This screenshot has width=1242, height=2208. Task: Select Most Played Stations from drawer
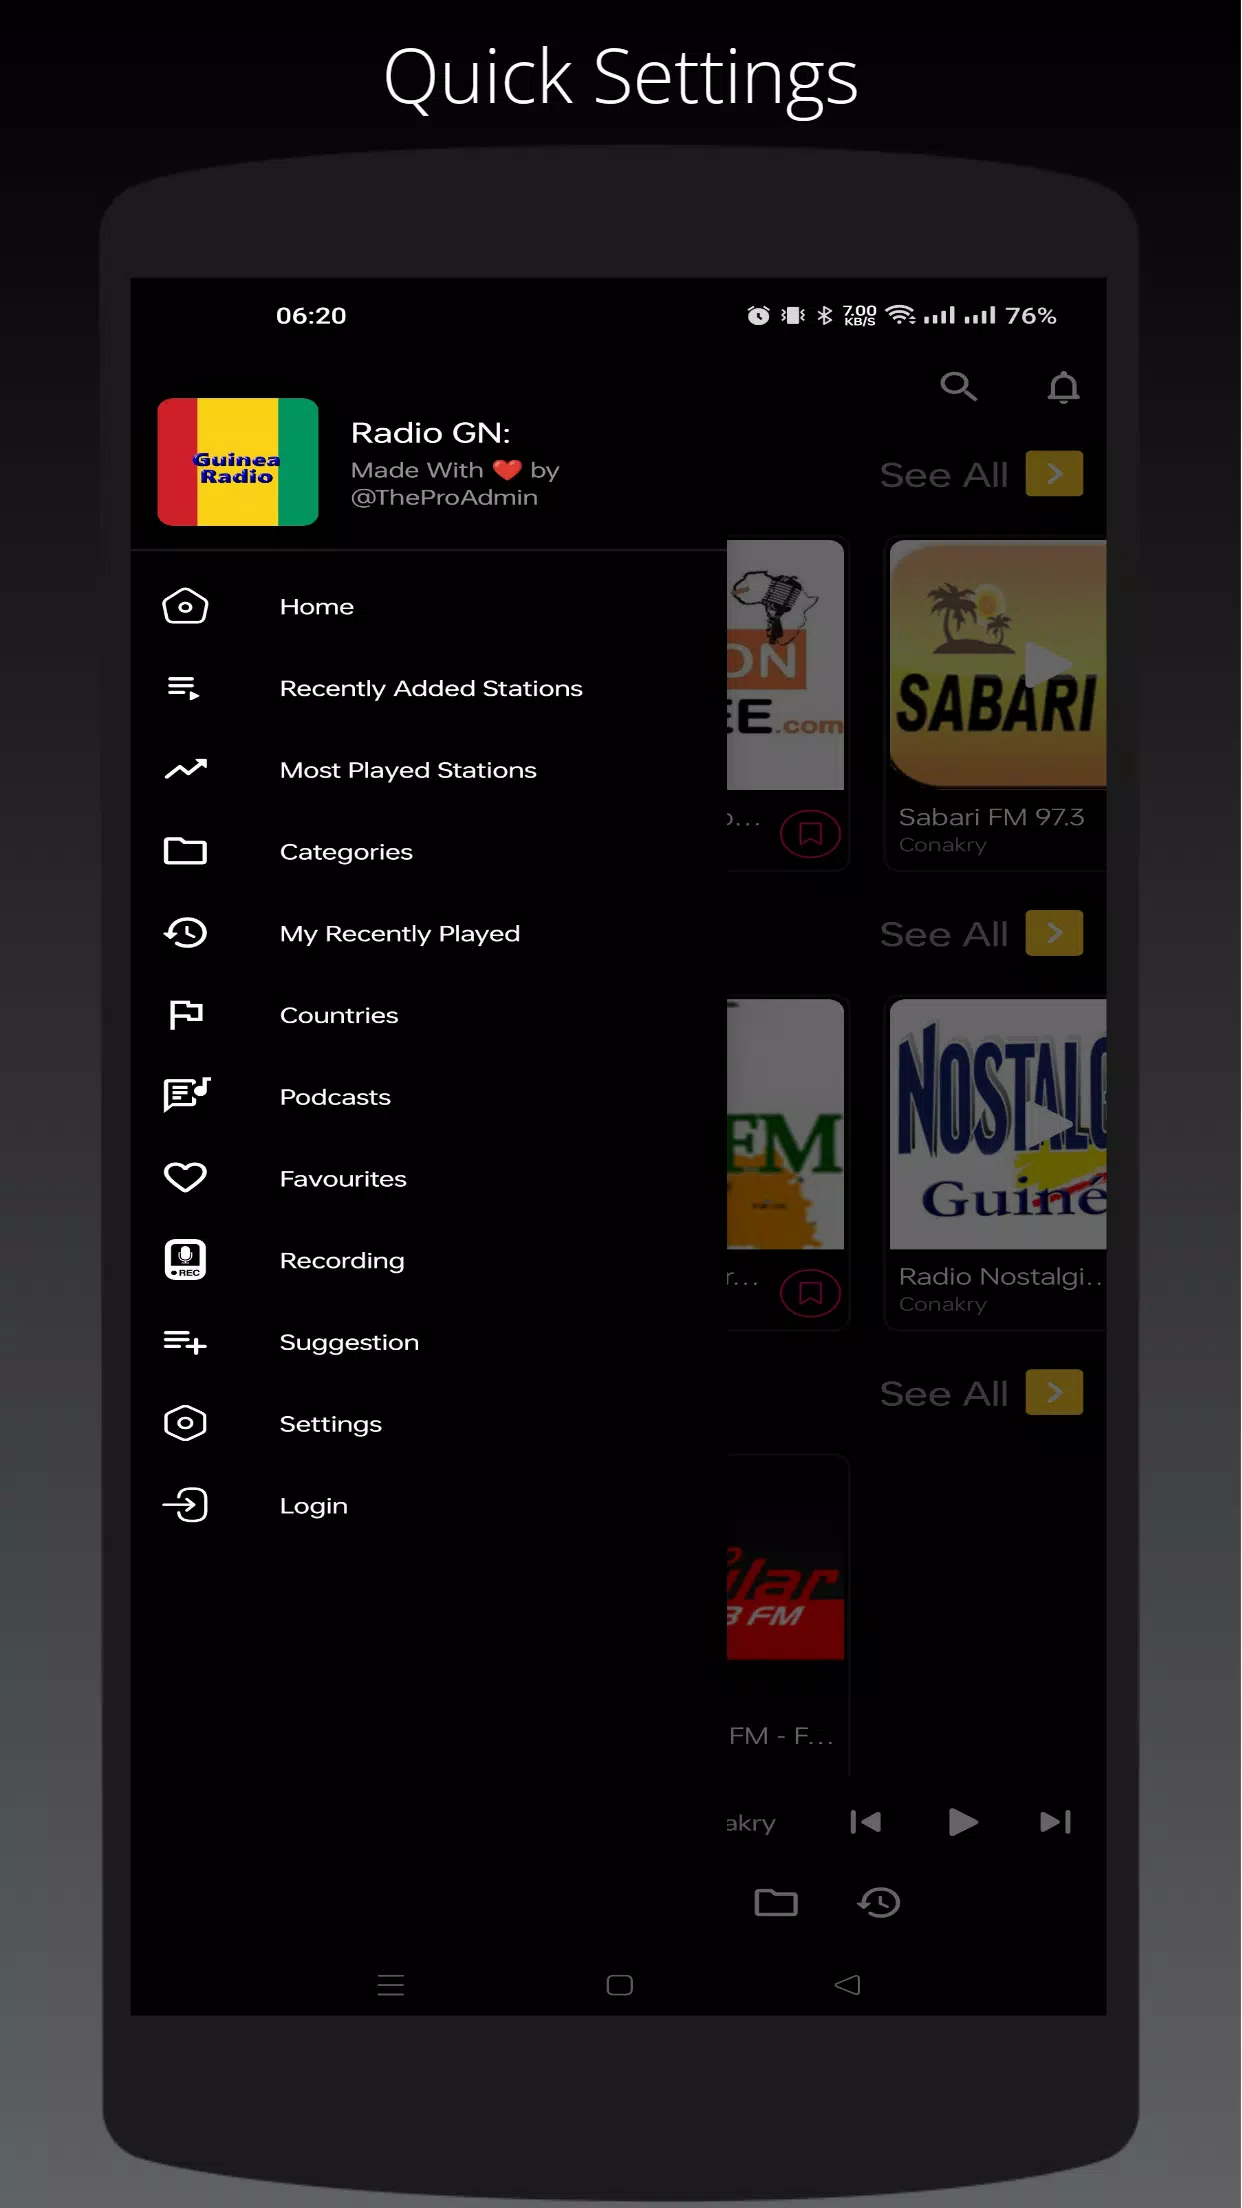point(408,770)
